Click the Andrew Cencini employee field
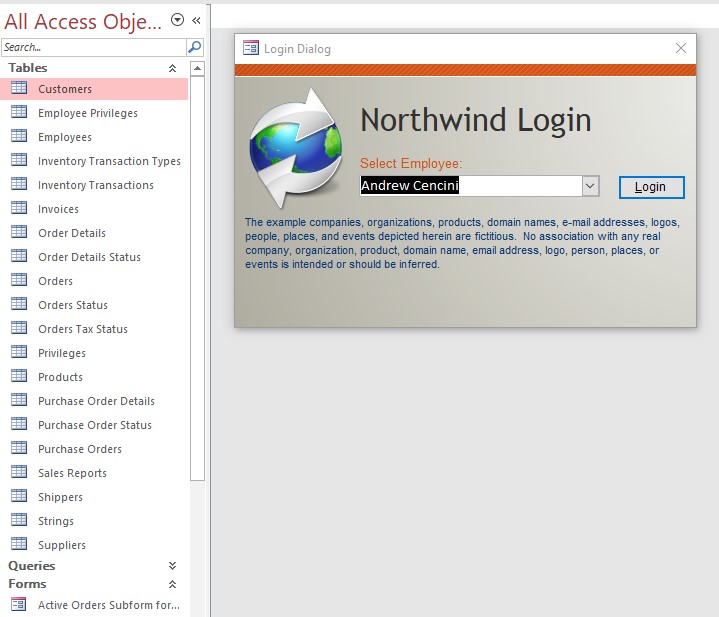 471,186
